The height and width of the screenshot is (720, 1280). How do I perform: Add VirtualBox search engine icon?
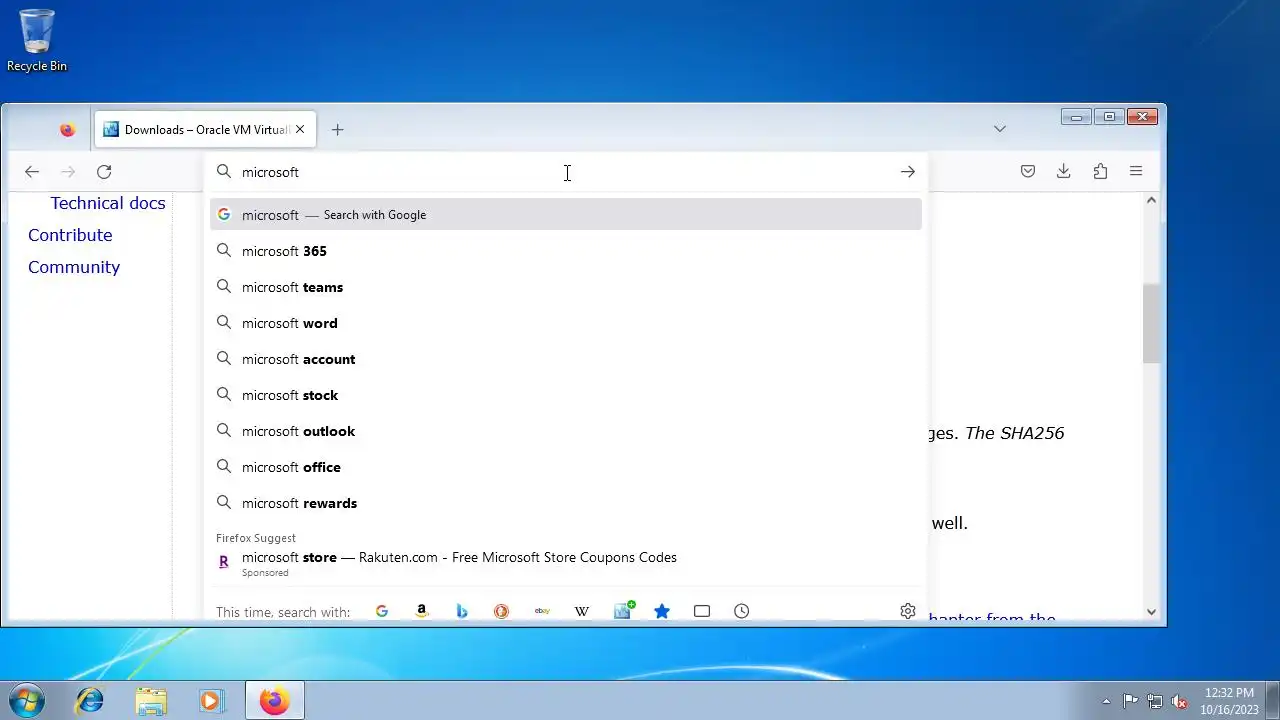pyautogui.click(x=623, y=610)
